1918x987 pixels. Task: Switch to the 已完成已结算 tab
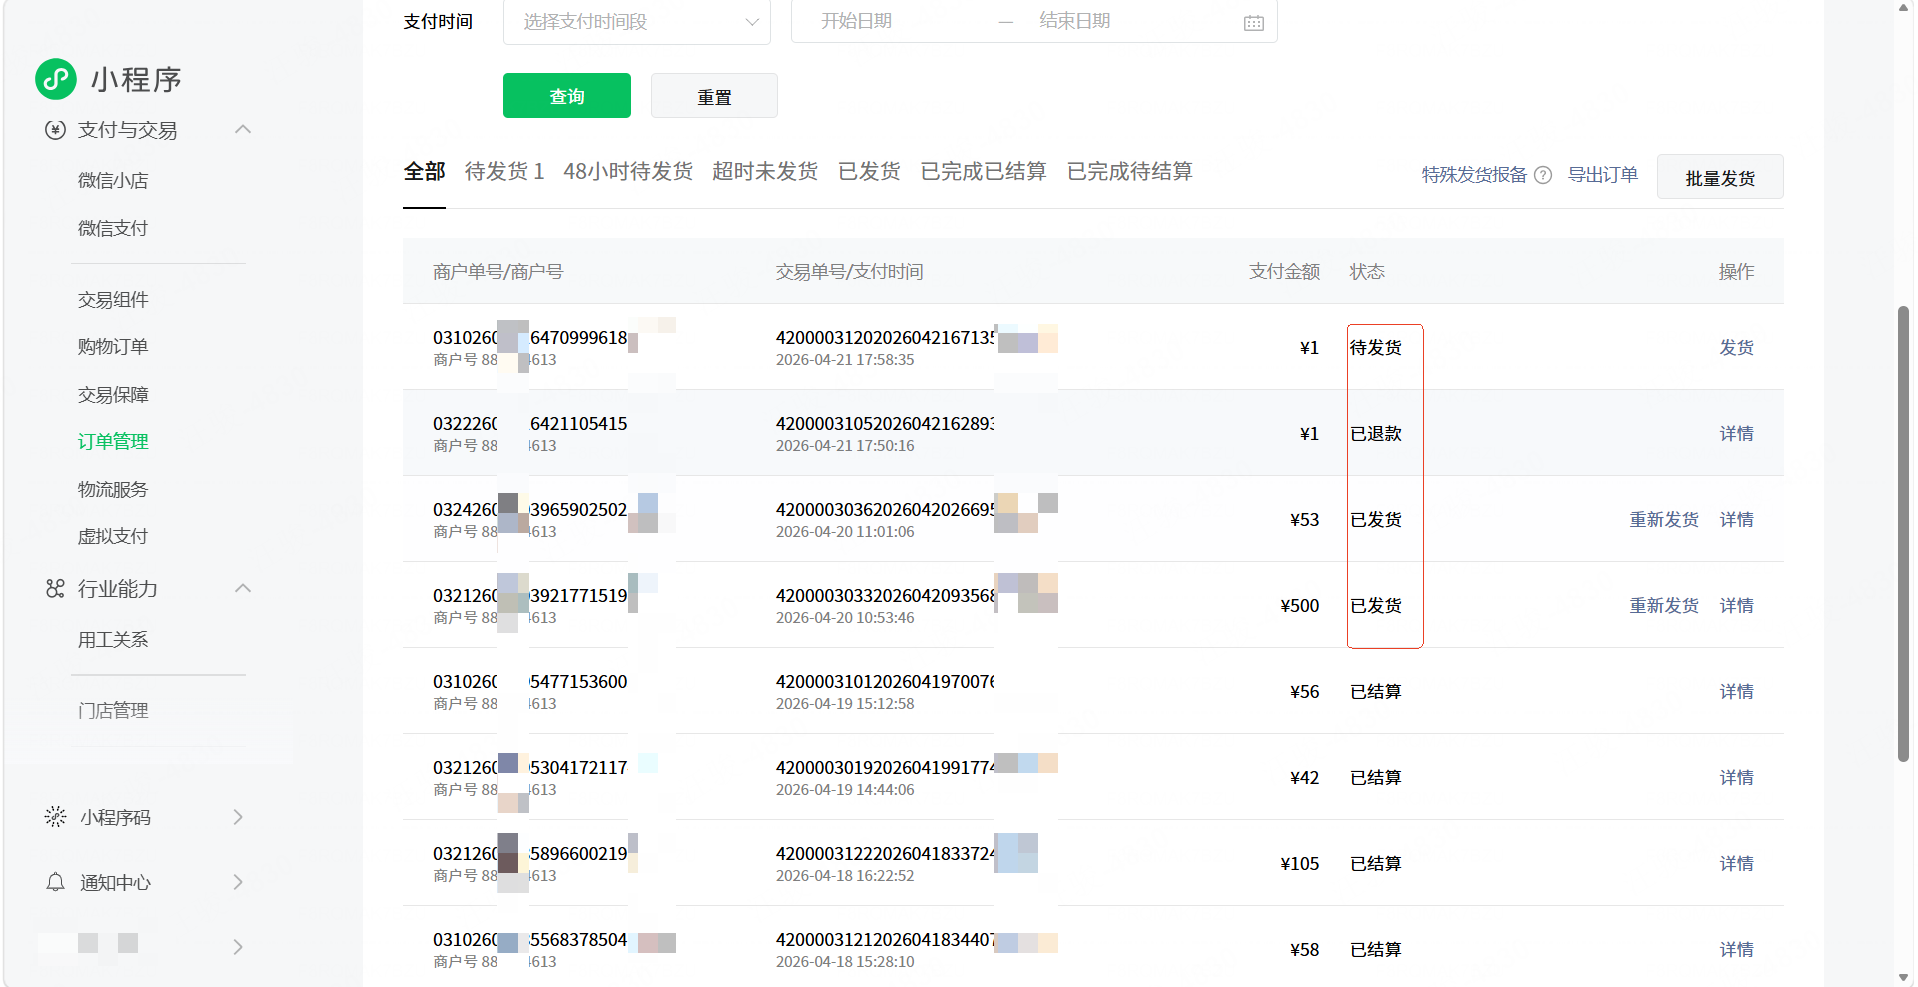[983, 172]
